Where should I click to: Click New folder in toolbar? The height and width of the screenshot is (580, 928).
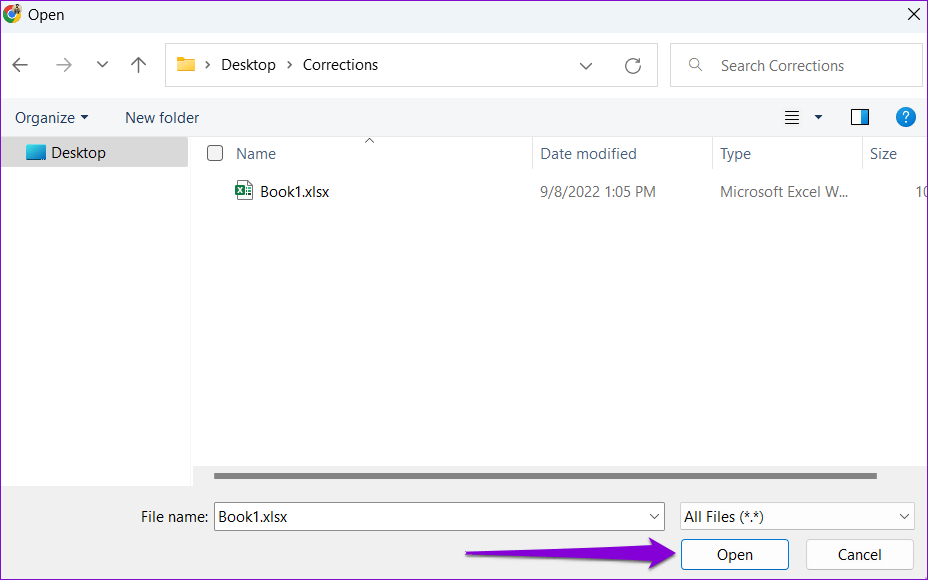coord(162,118)
